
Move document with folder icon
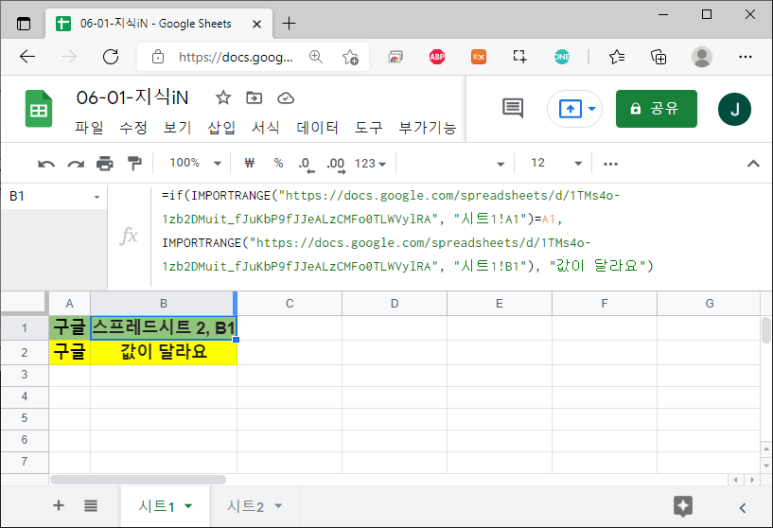click(x=254, y=98)
